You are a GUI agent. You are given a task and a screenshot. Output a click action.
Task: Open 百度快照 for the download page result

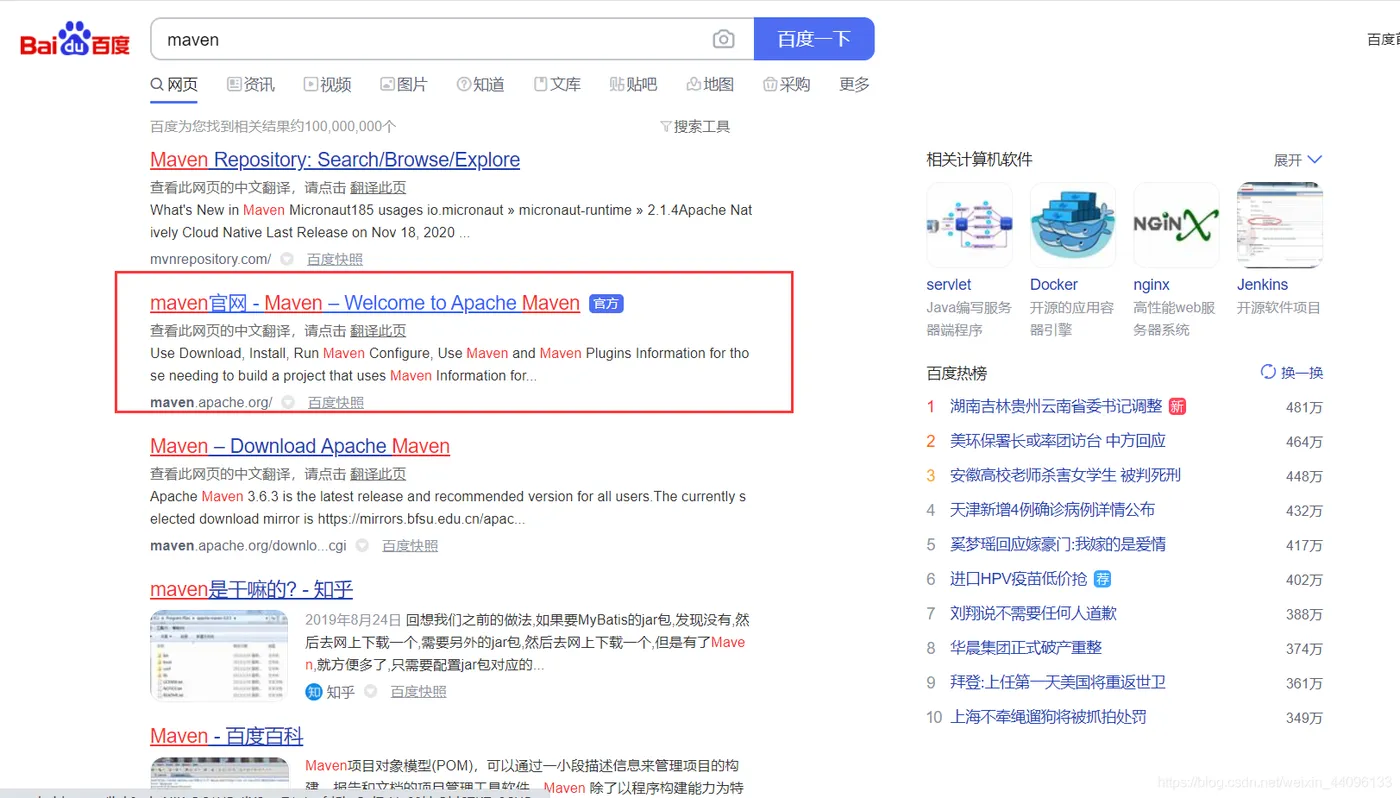coord(410,545)
